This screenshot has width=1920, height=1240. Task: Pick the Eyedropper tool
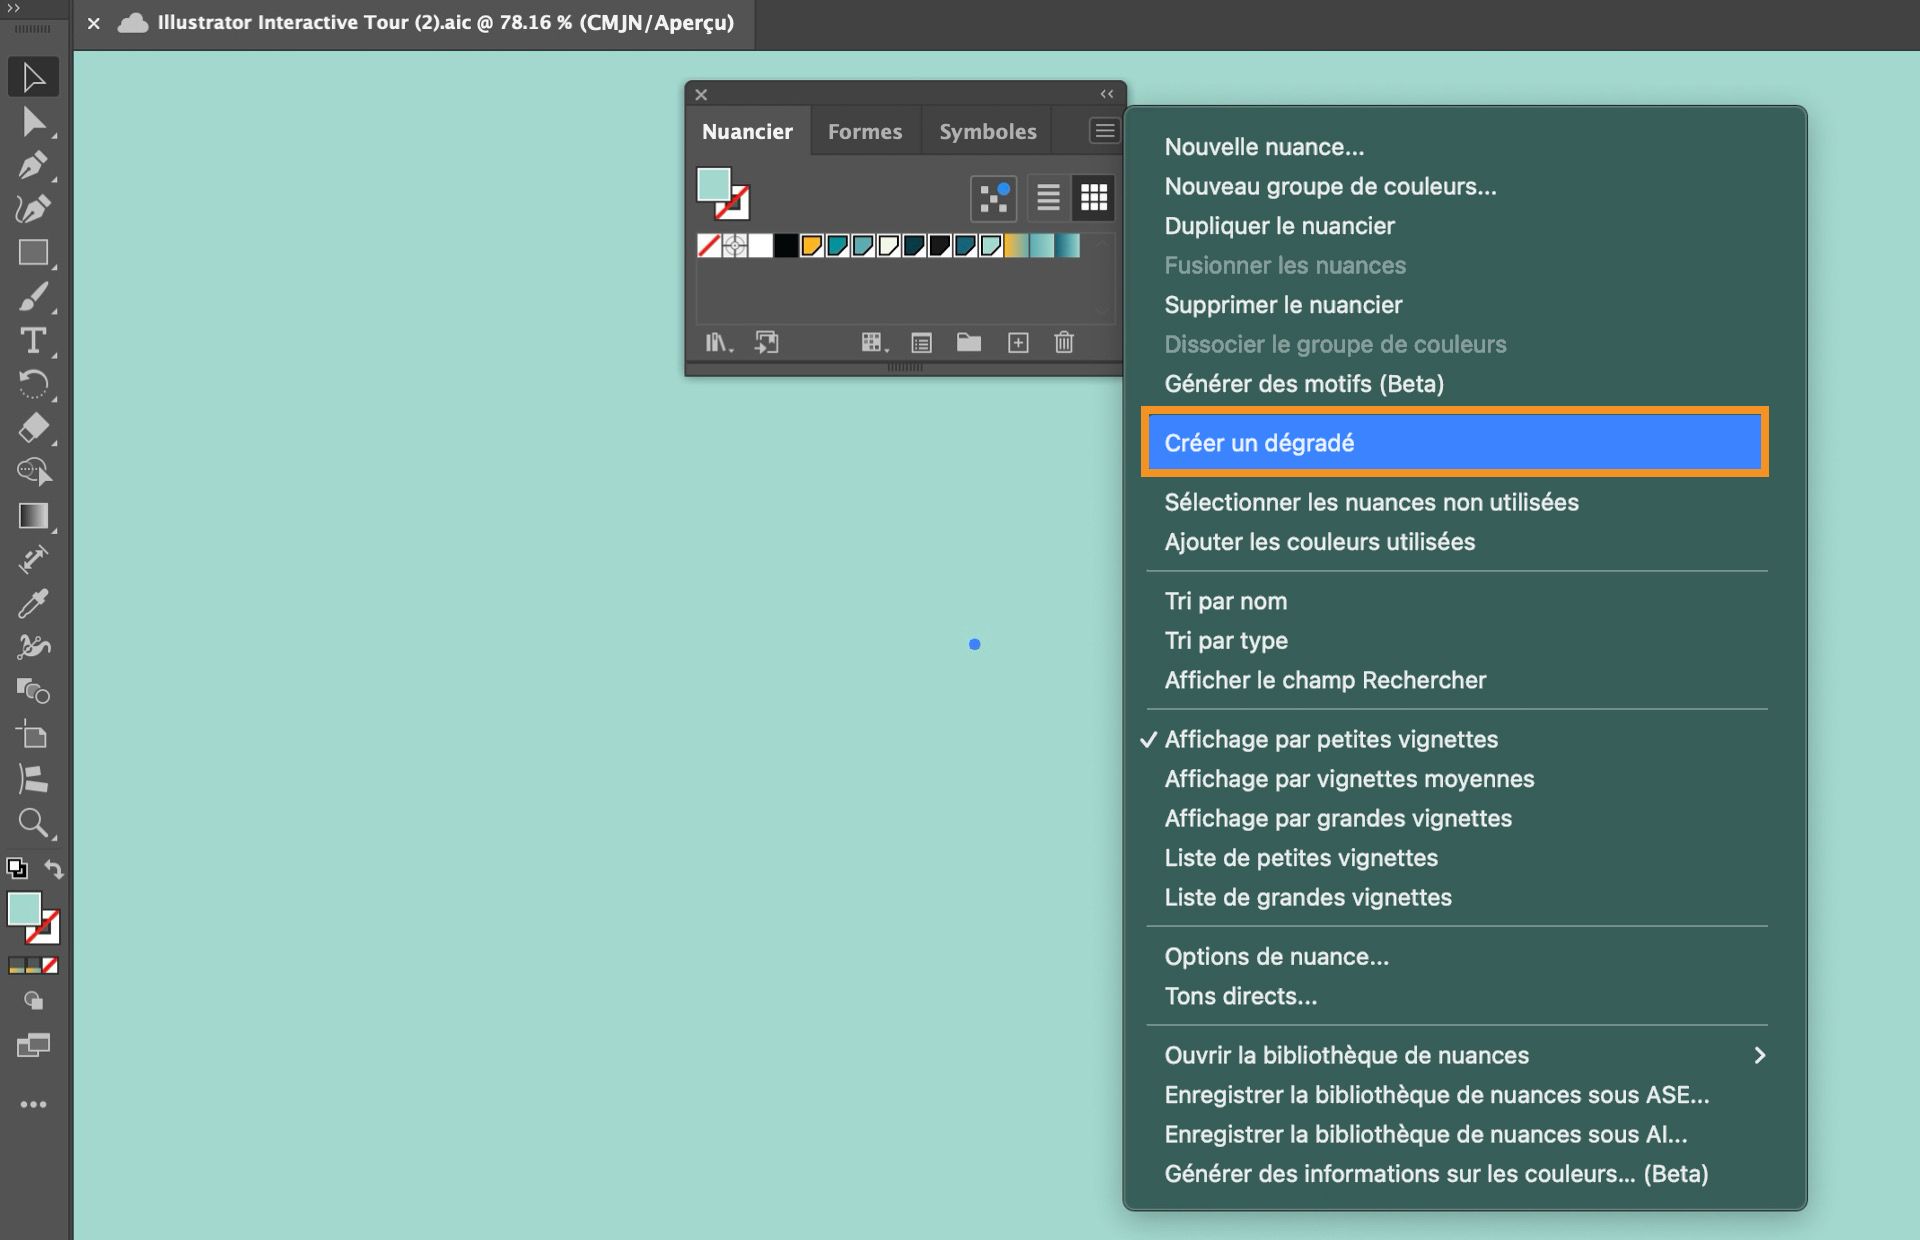(33, 603)
